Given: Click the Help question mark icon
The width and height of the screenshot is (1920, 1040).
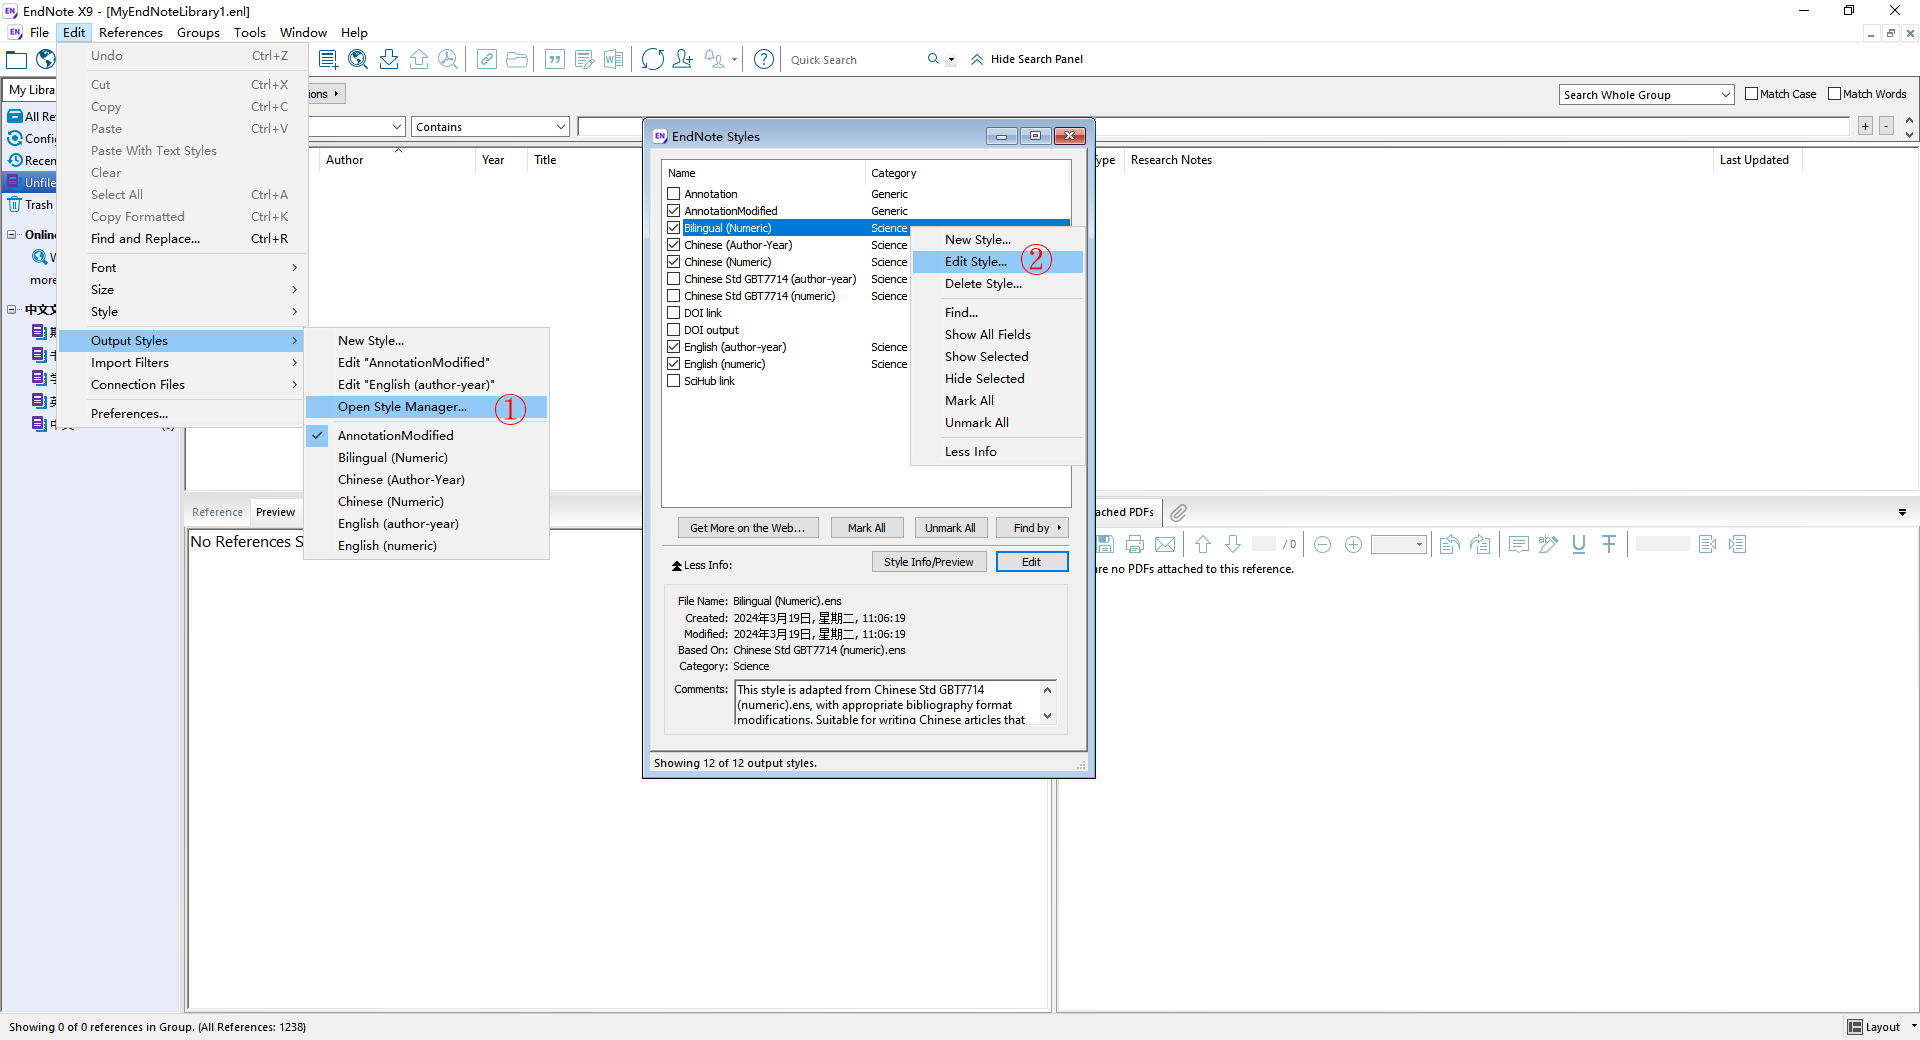Looking at the screenshot, I should (x=763, y=59).
